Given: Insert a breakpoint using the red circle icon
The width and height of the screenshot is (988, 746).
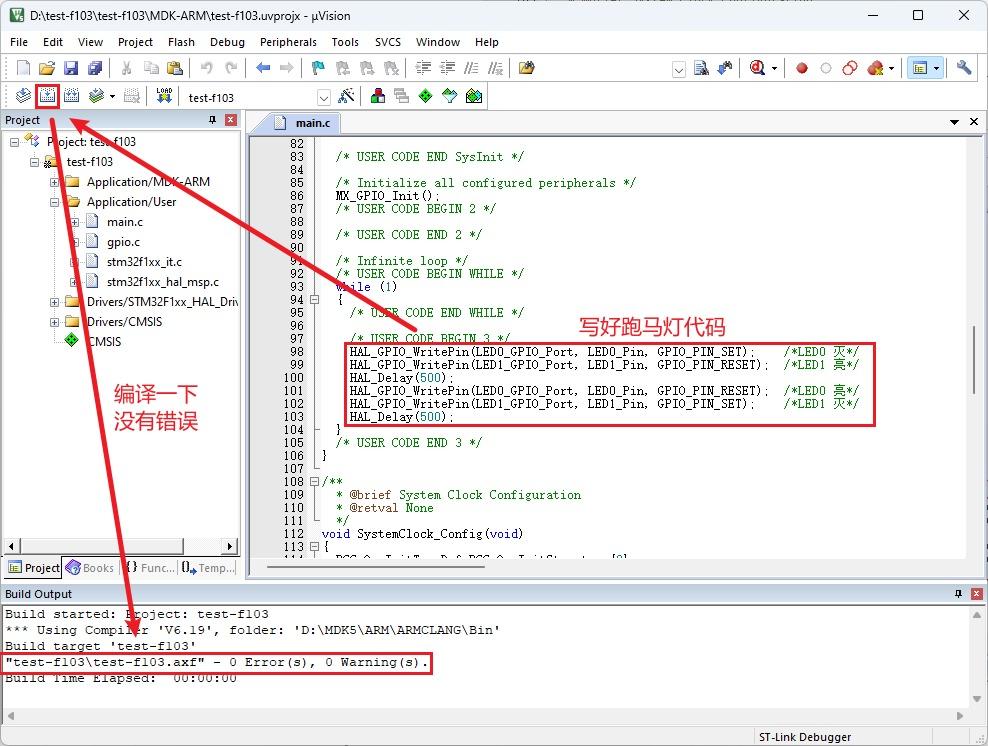Looking at the screenshot, I should 801,68.
